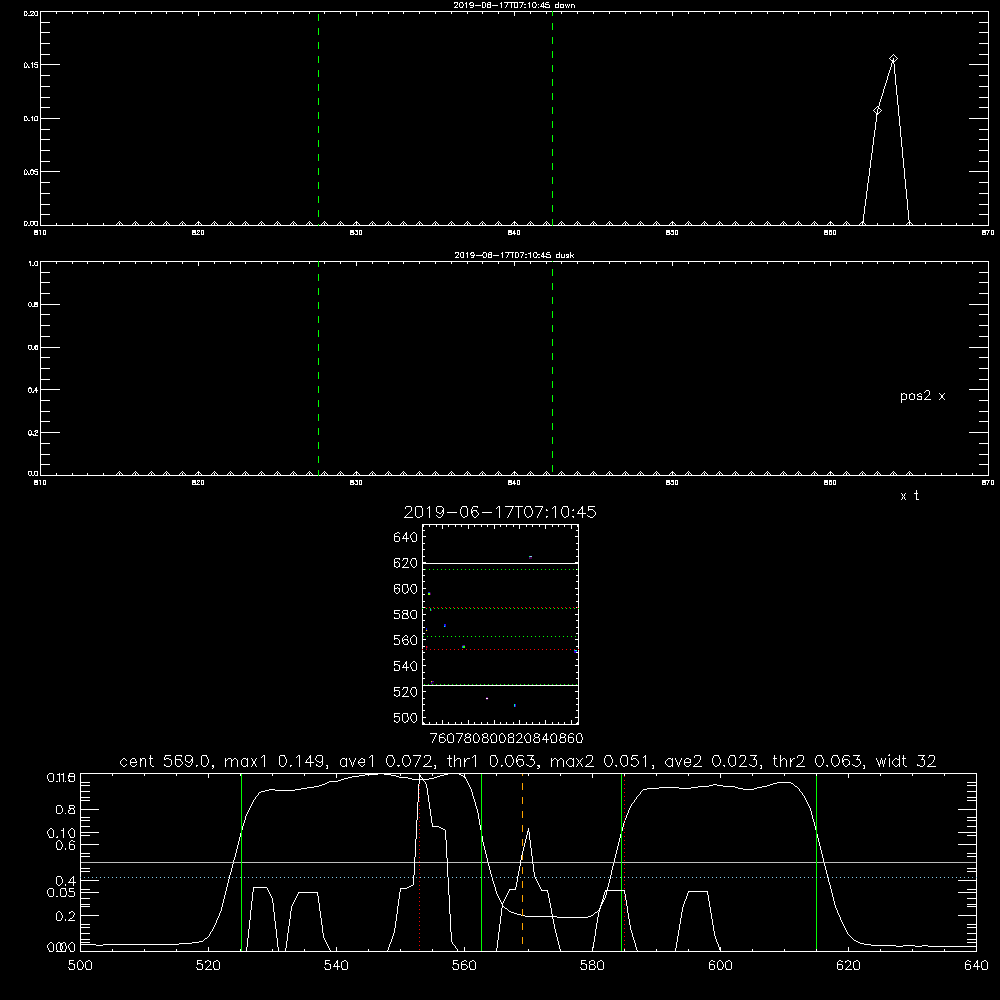
Task: Click the highest diamond marker at dawn peak
Action: point(893,59)
